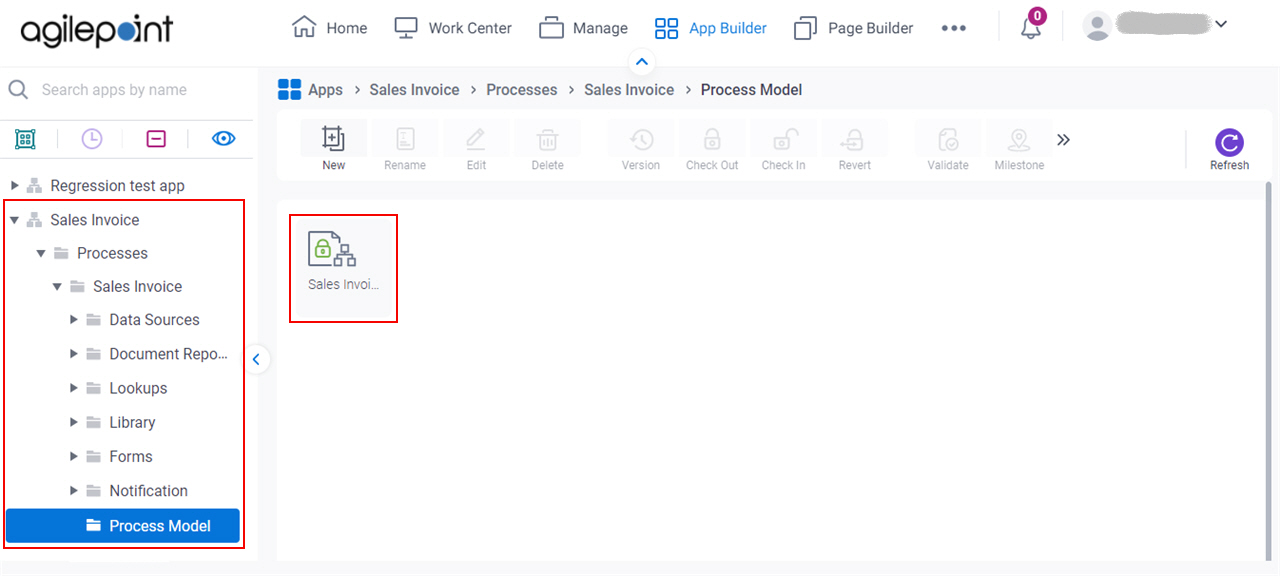This screenshot has height=576, width=1280.
Task: Select Notification tree item
Action: click(148, 491)
